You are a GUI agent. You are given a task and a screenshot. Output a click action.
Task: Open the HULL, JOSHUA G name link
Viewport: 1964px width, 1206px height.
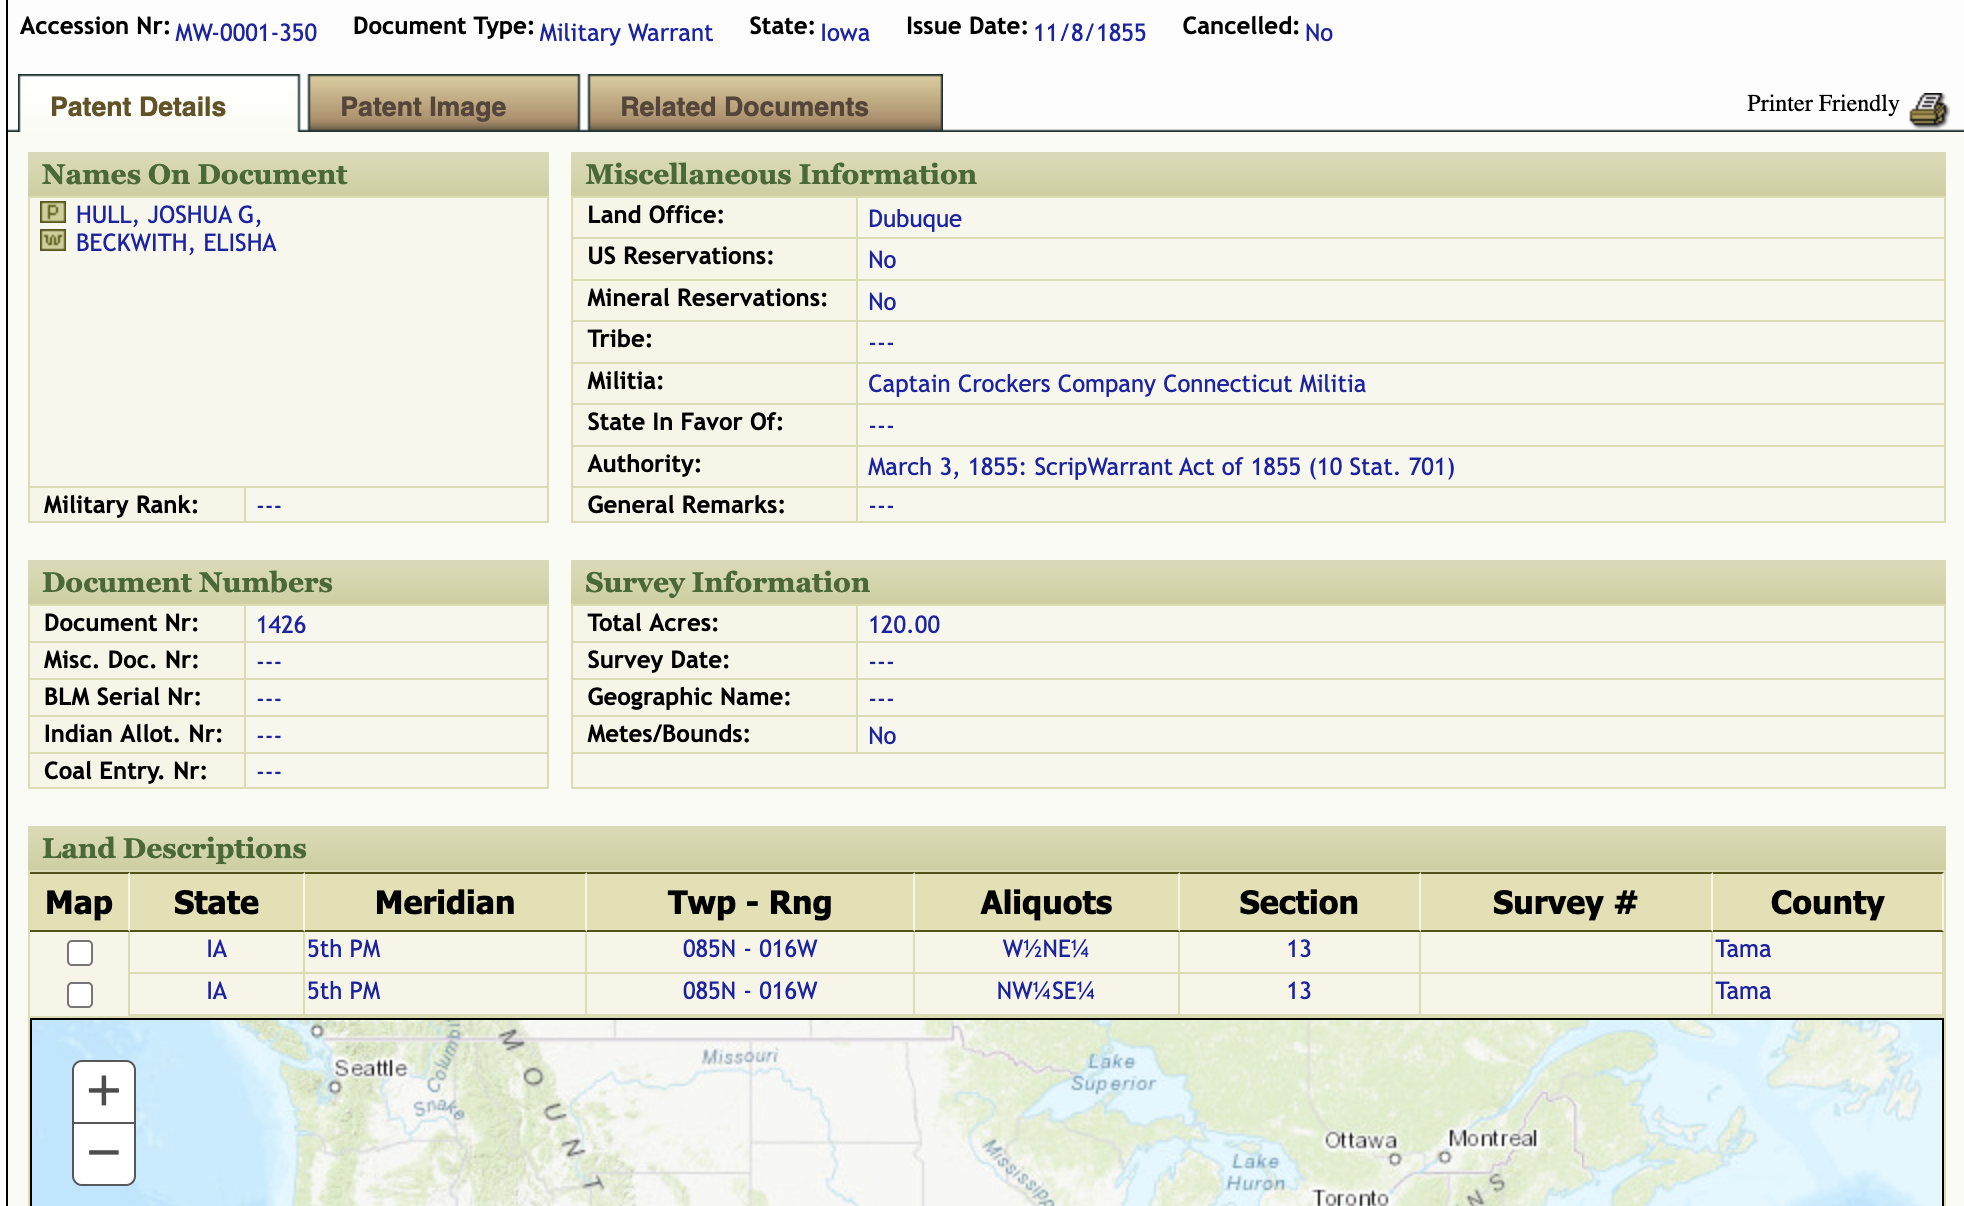tap(169, 215)
